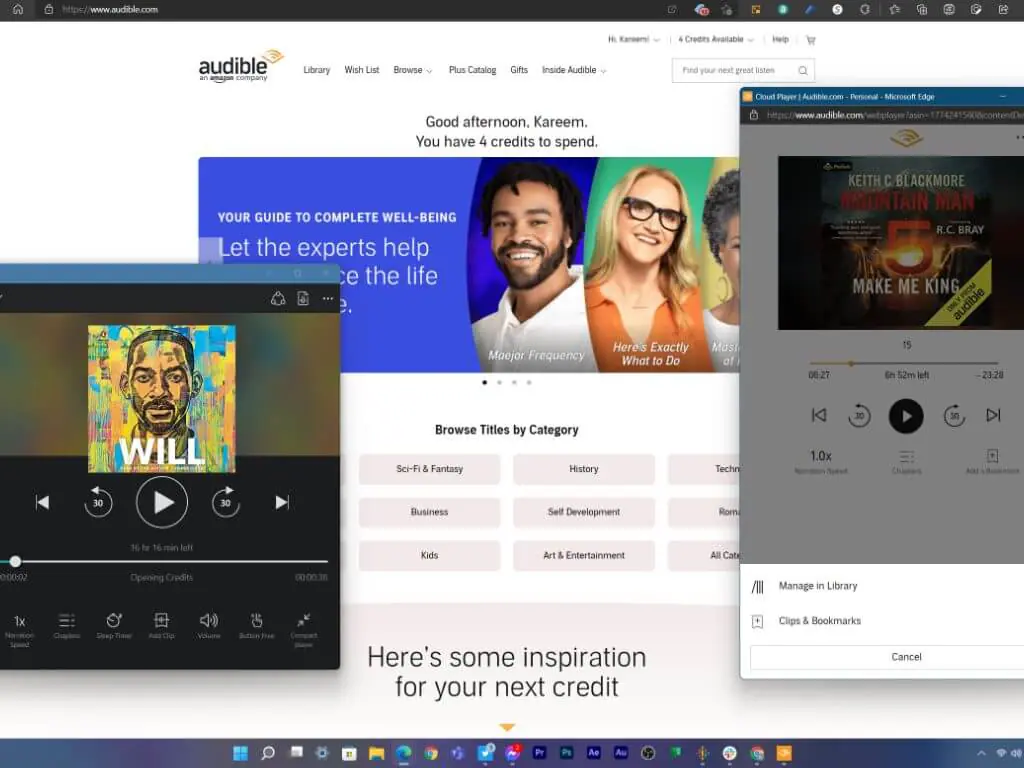The height and width of the screenshot is (768, 1024).
Task: Go to next chapter in the Cloud Player
Action: 993,415
